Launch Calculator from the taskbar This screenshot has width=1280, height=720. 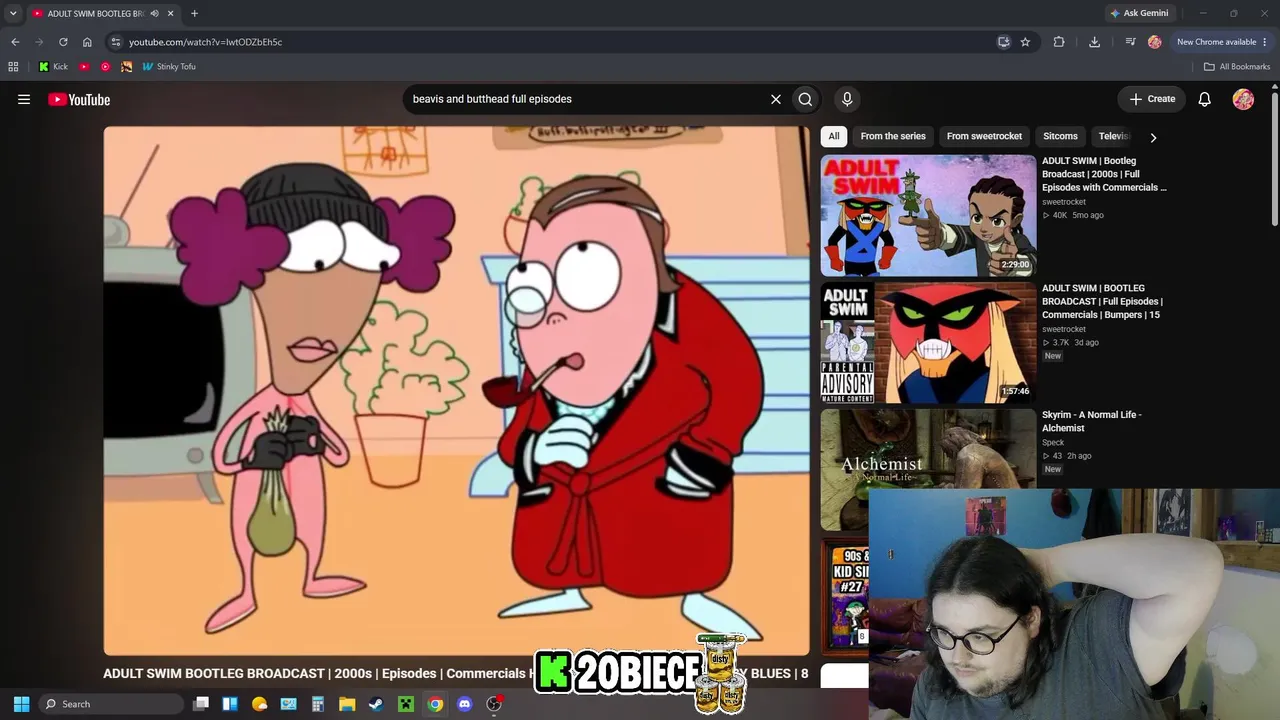[318, 704]
